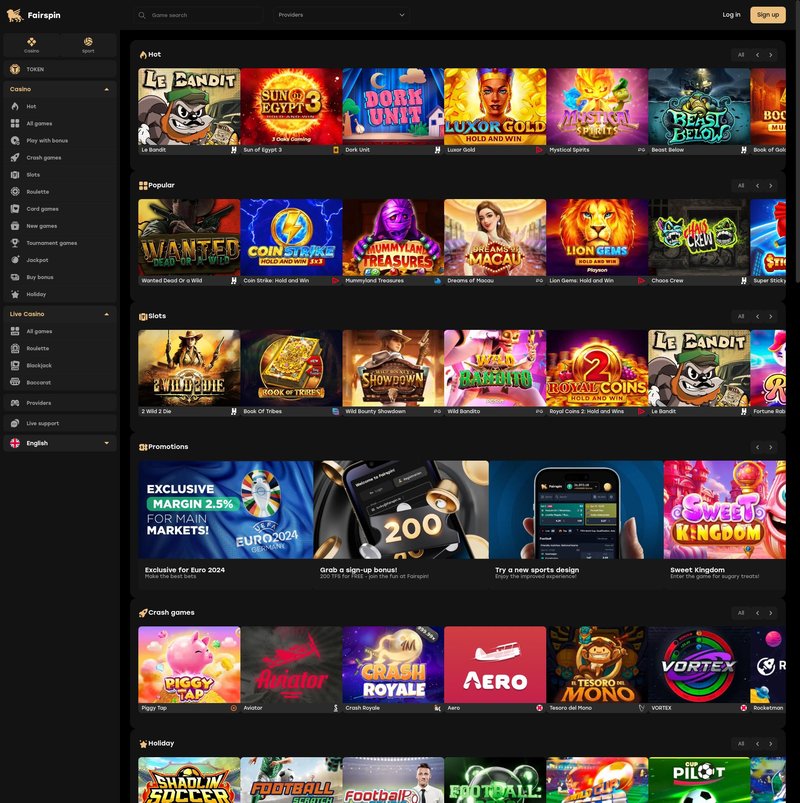
Task: Click the Log in link
Action: pos(731,15)
